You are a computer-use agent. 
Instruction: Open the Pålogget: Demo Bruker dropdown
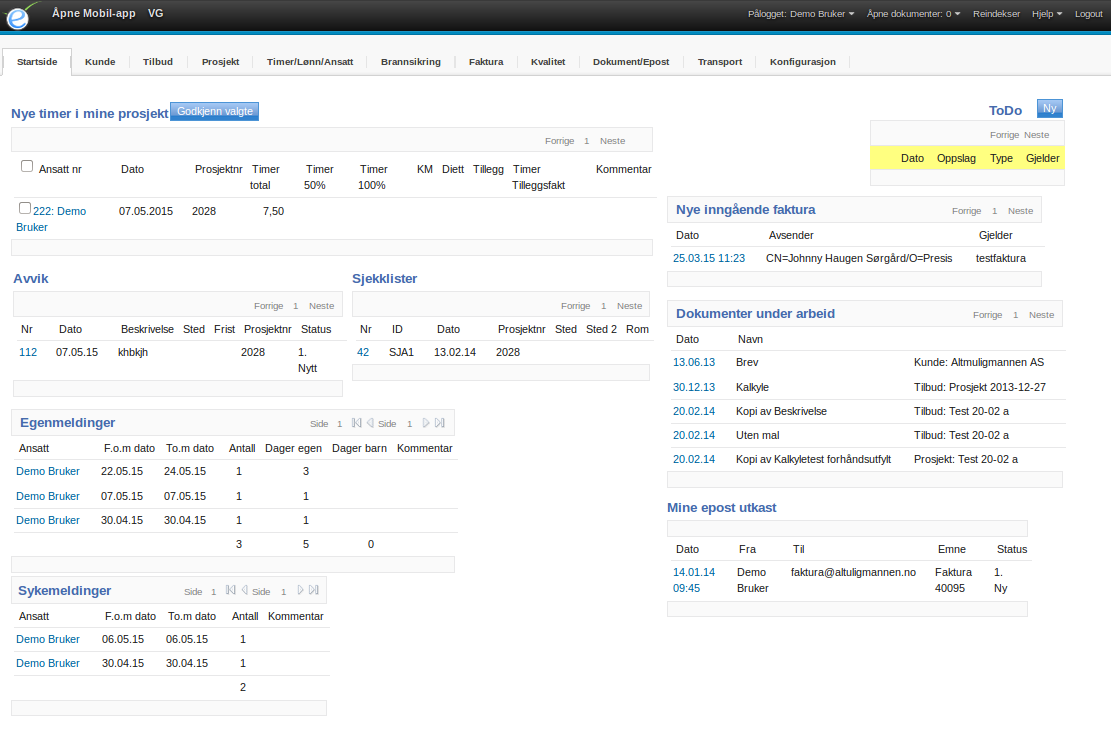pos(801,14)
